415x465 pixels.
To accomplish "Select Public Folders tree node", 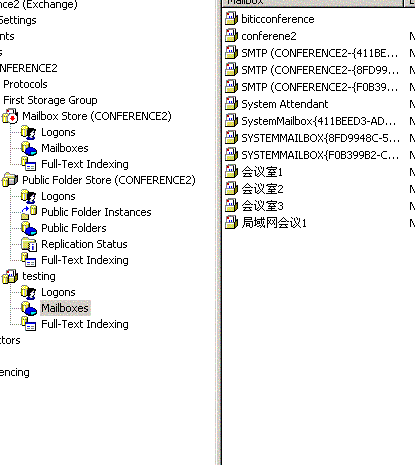I will (74, 228).
